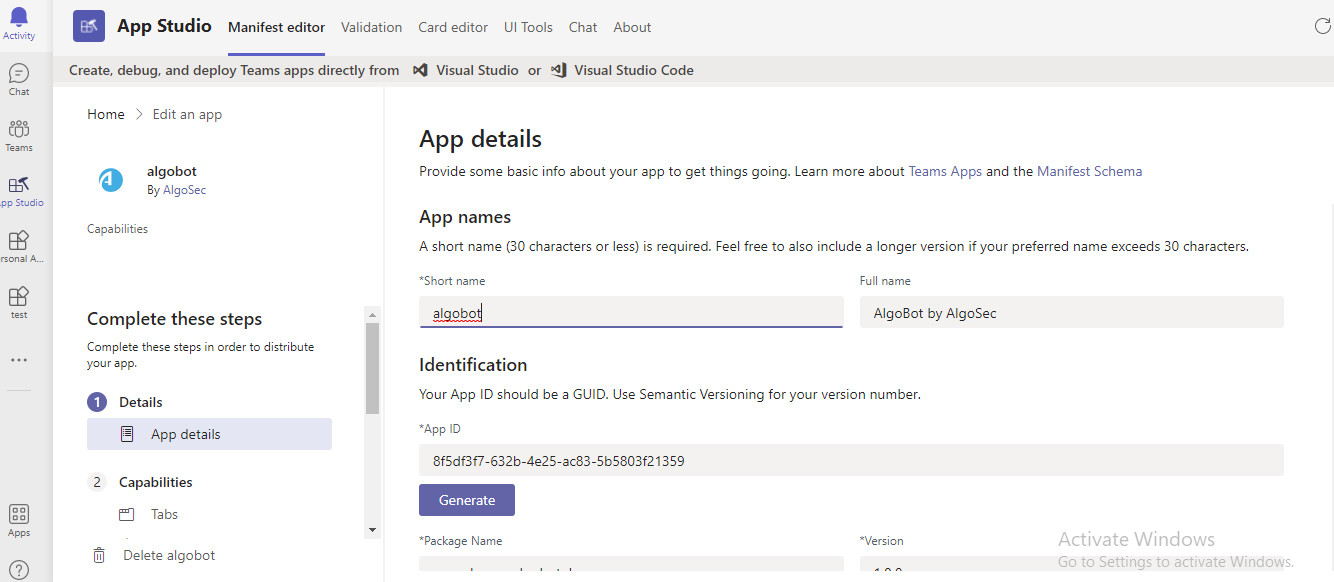Image resolution: width=1334 pixels, height=582 pixels.
Task: Click the Edit an app breadcrumb
Action: (x=187, y=114)
